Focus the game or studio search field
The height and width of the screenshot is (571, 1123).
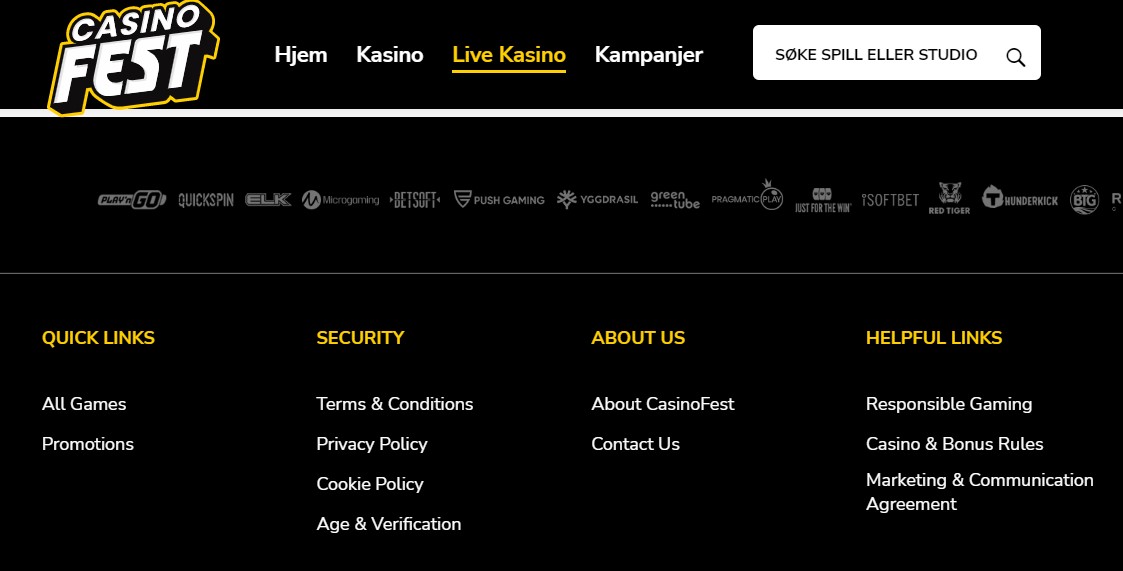(x=876, y=55)
